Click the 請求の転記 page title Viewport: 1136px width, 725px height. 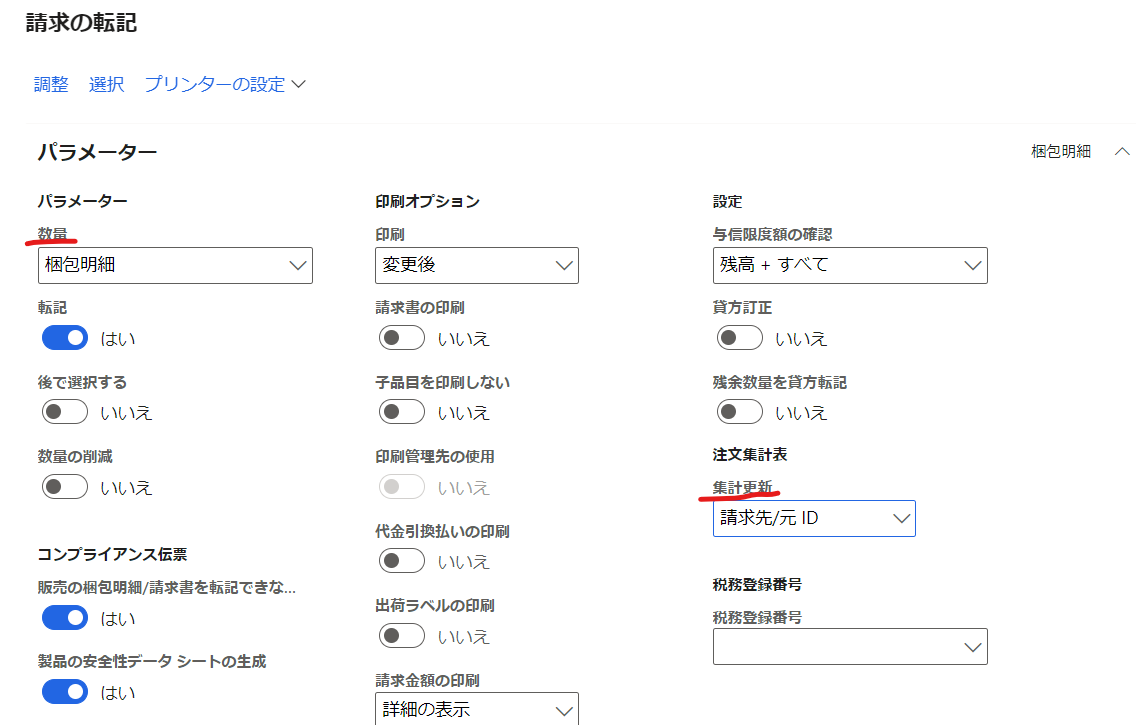[x=81, y=22]
